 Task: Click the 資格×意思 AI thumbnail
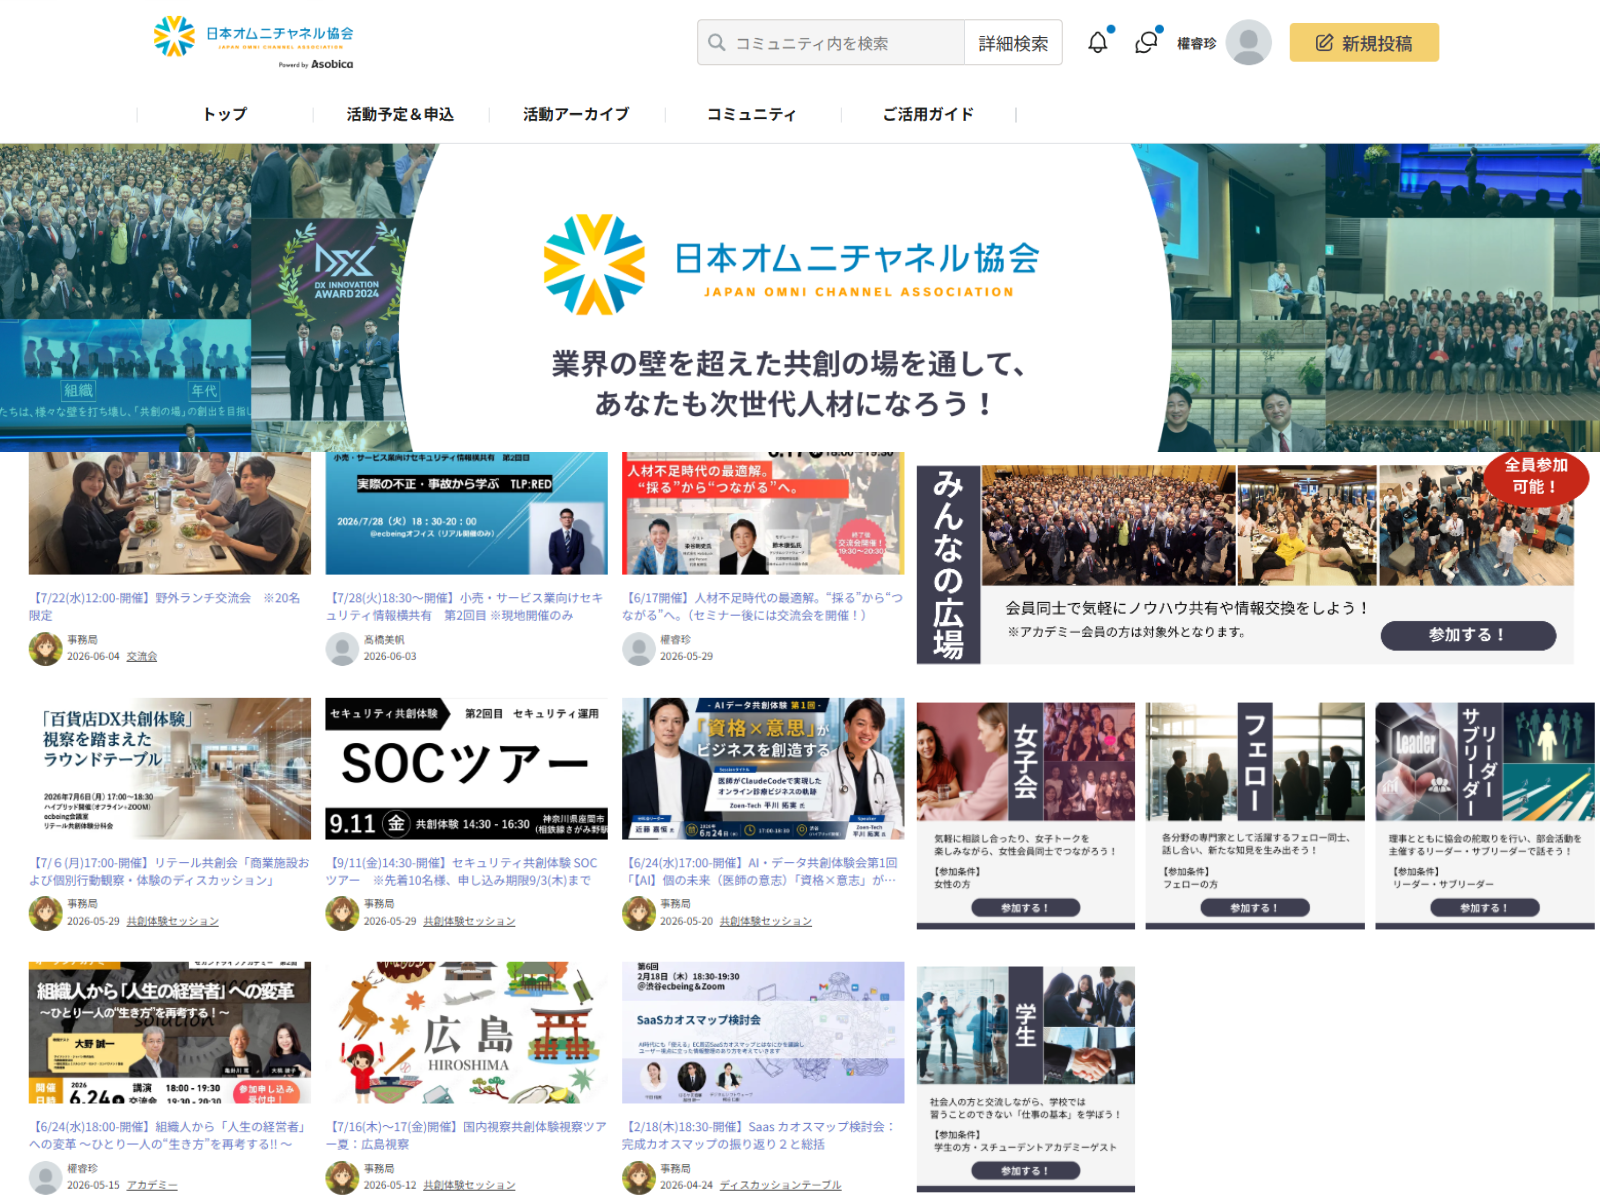763,768
